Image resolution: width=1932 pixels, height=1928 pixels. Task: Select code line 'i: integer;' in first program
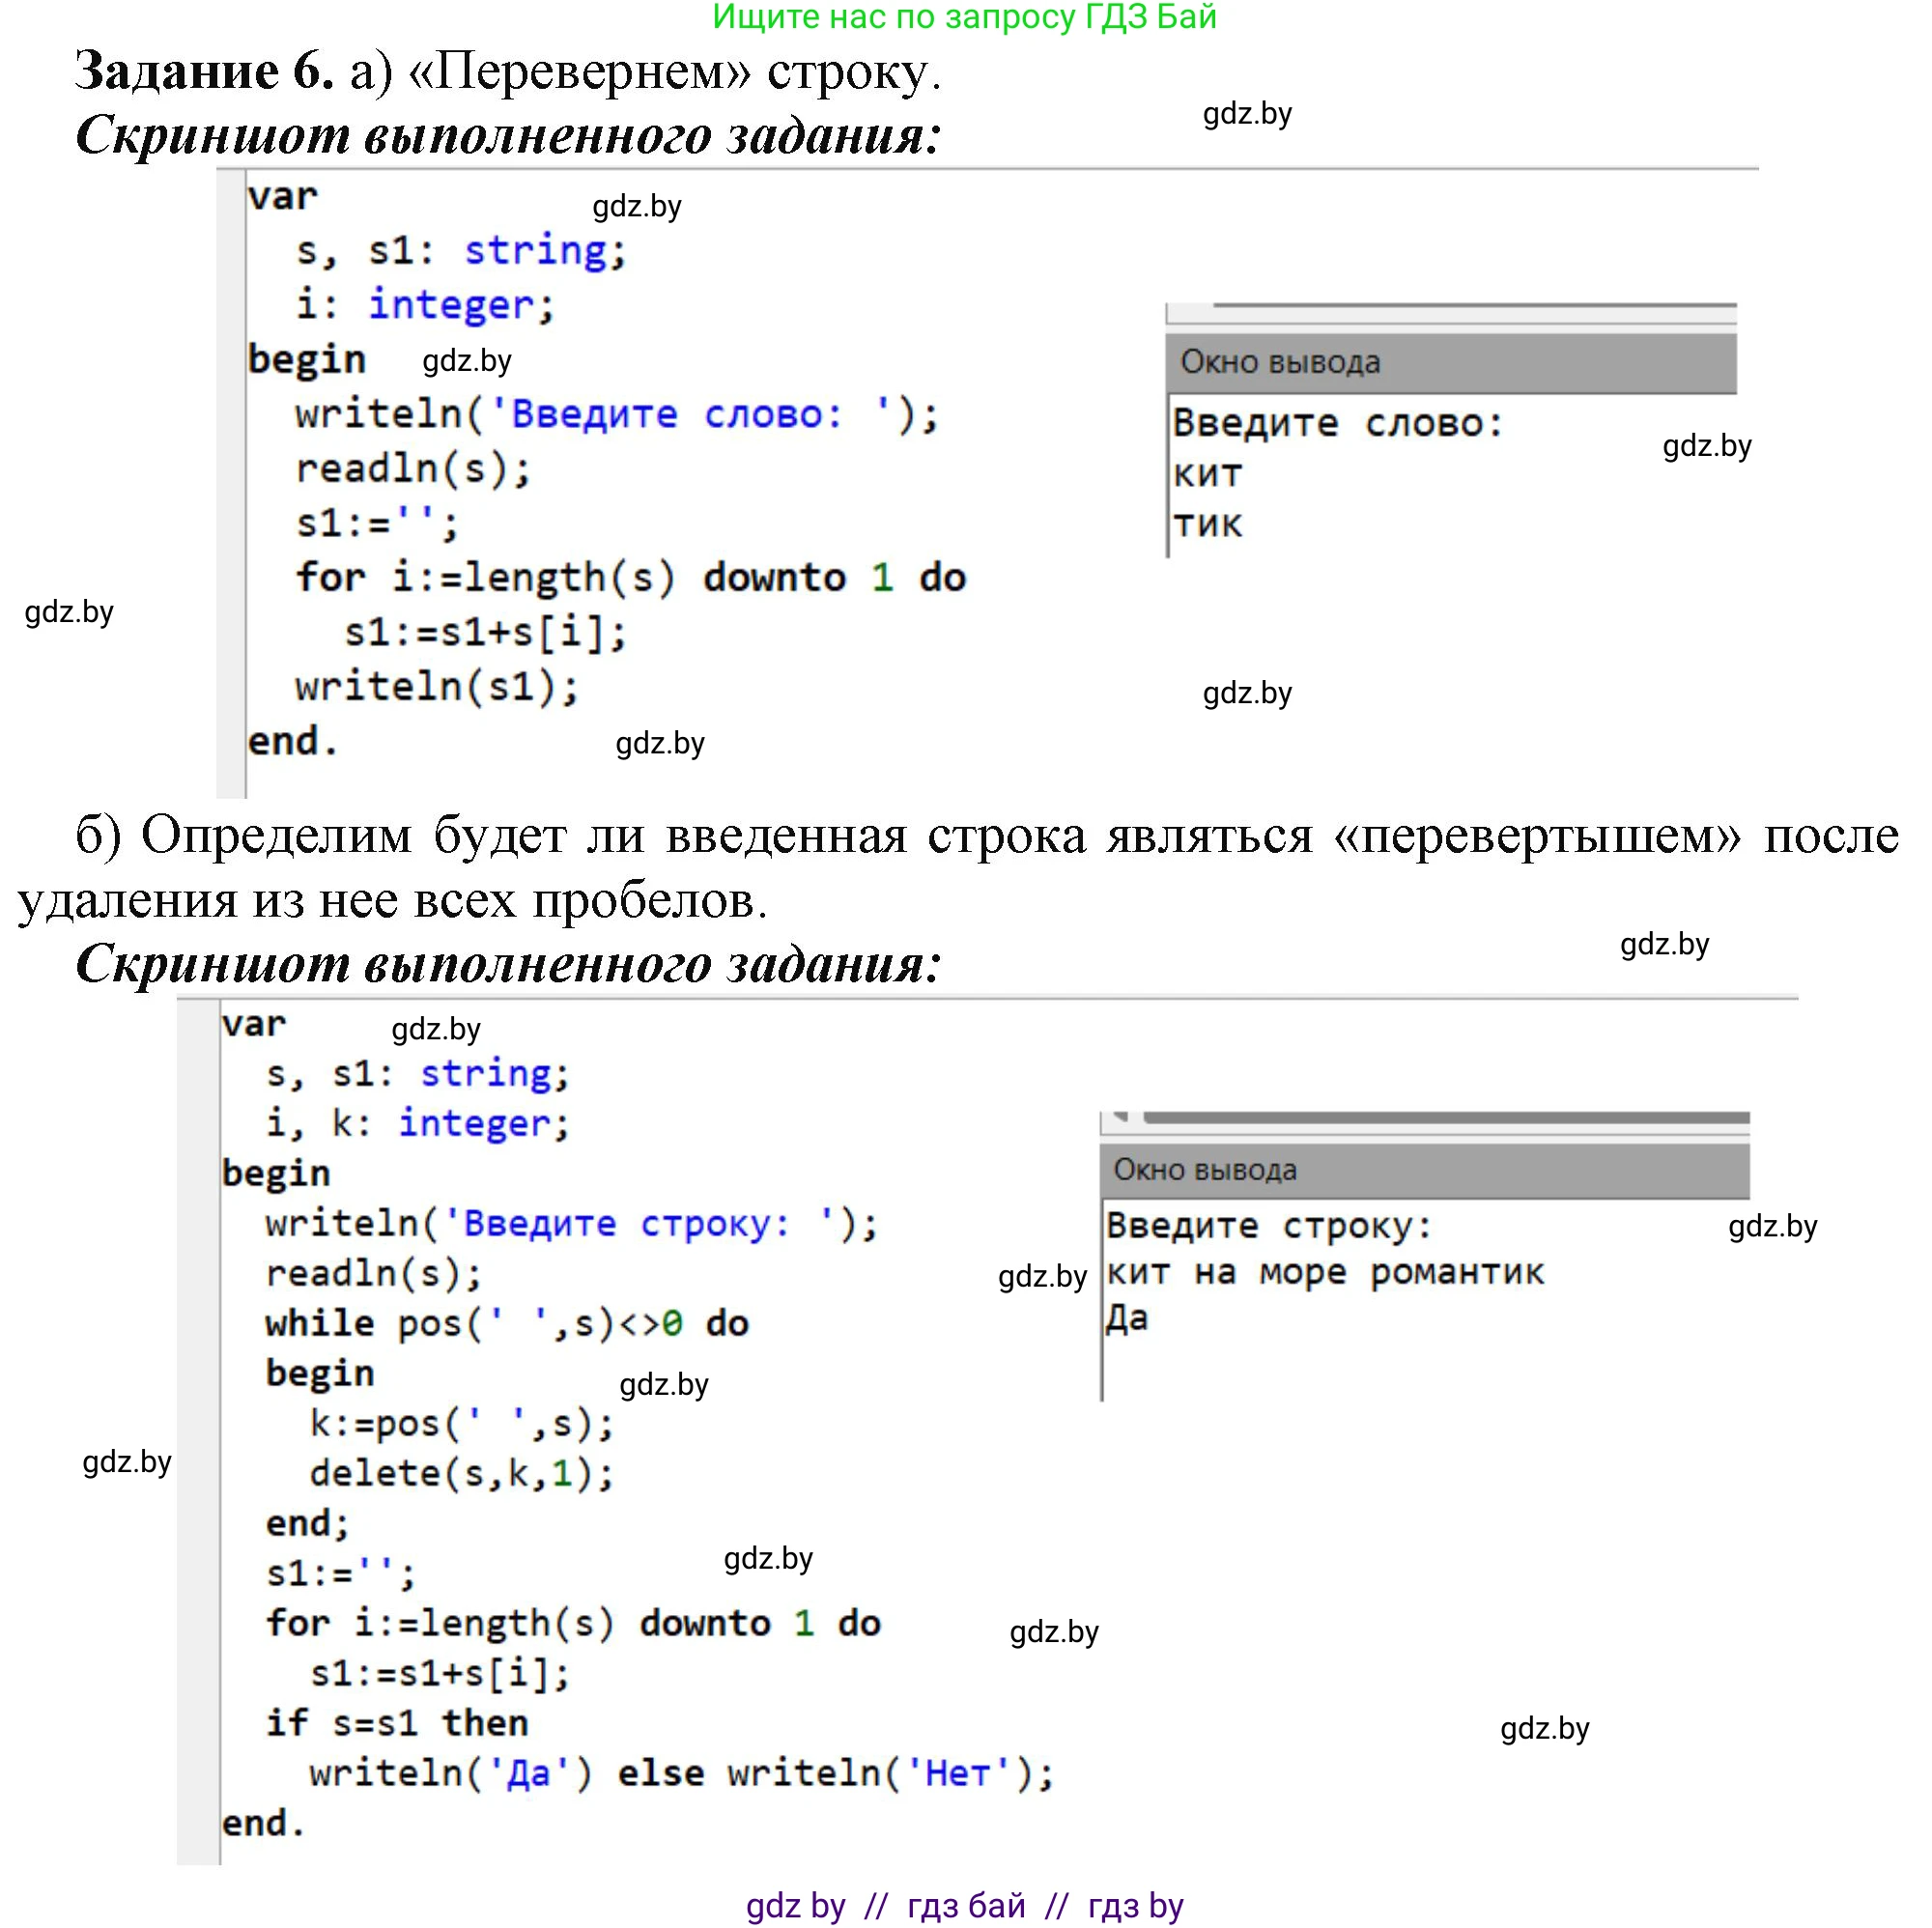425,304
